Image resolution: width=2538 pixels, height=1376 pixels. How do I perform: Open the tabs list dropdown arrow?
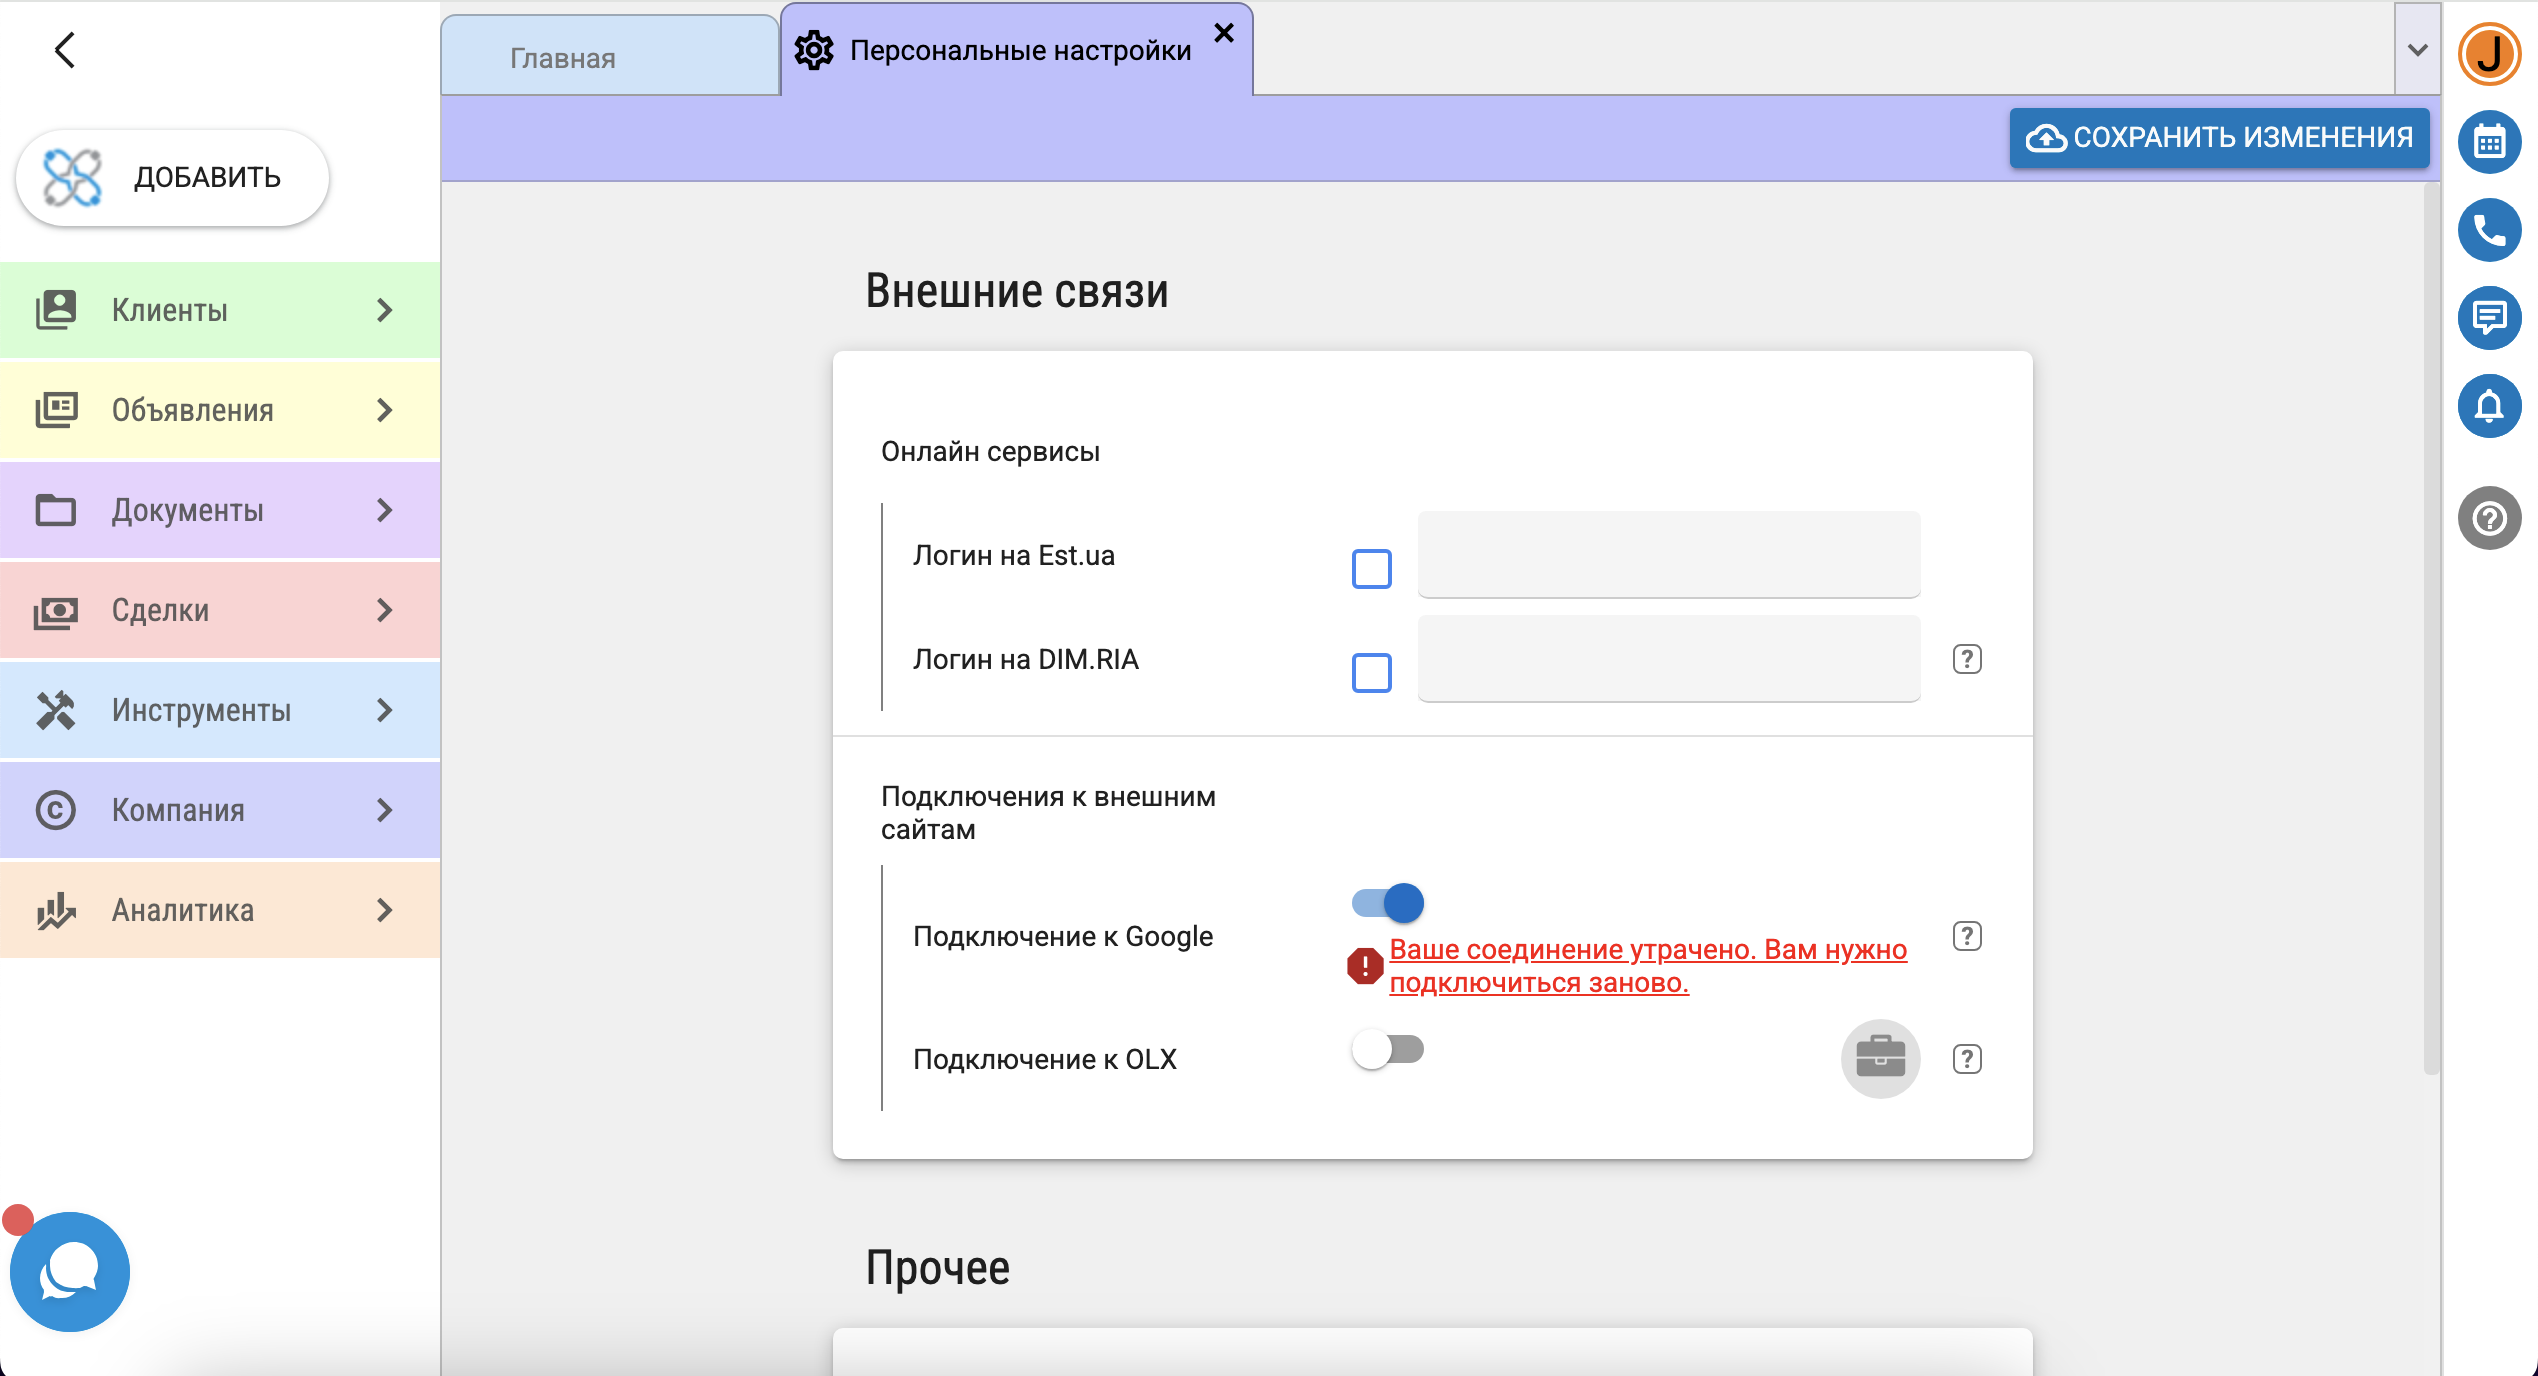coord(2417,50)
